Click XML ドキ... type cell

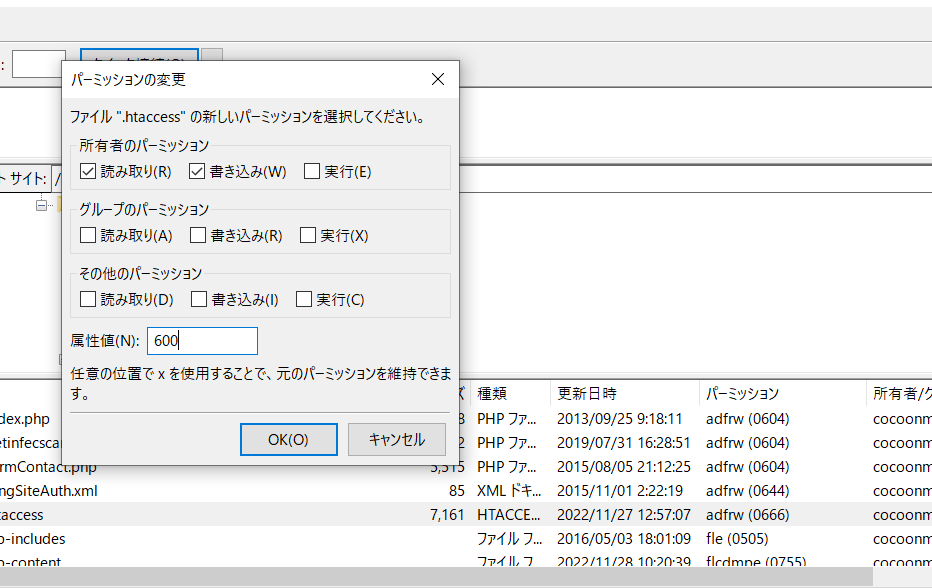coord(509,491)
